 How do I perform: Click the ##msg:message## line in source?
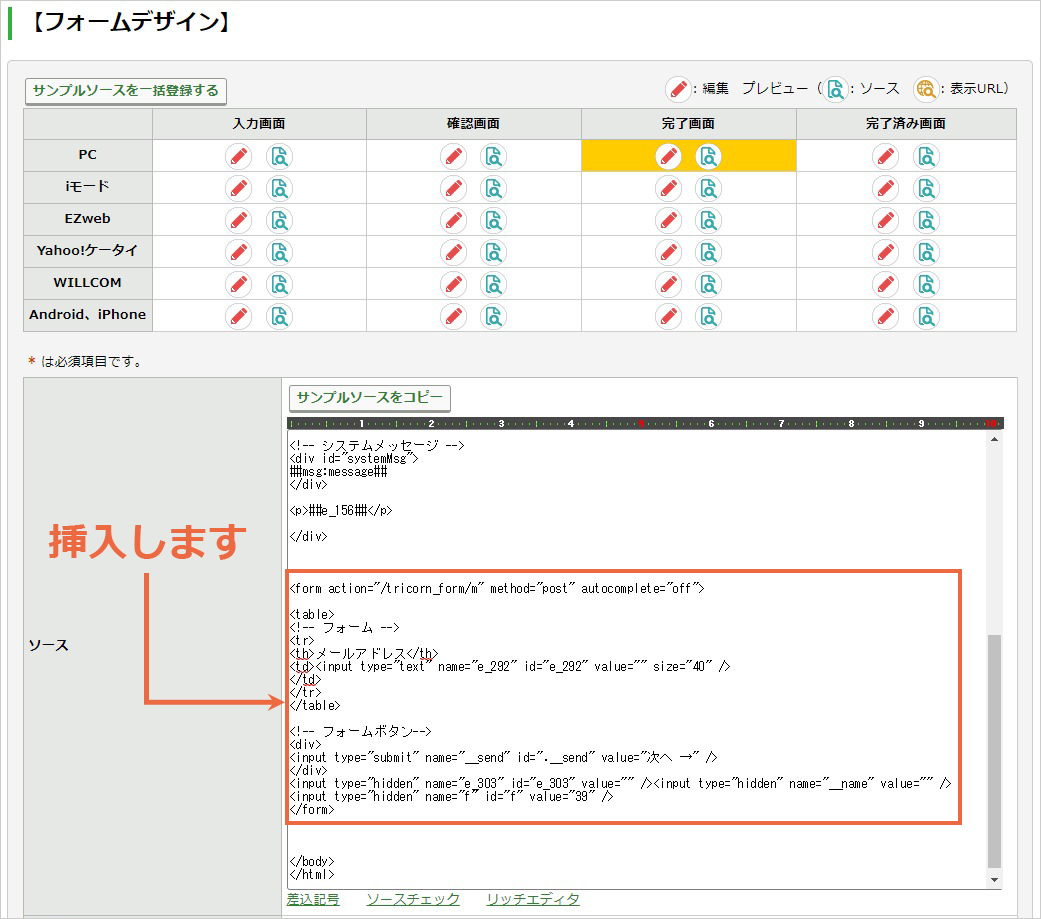pos(339,471)
